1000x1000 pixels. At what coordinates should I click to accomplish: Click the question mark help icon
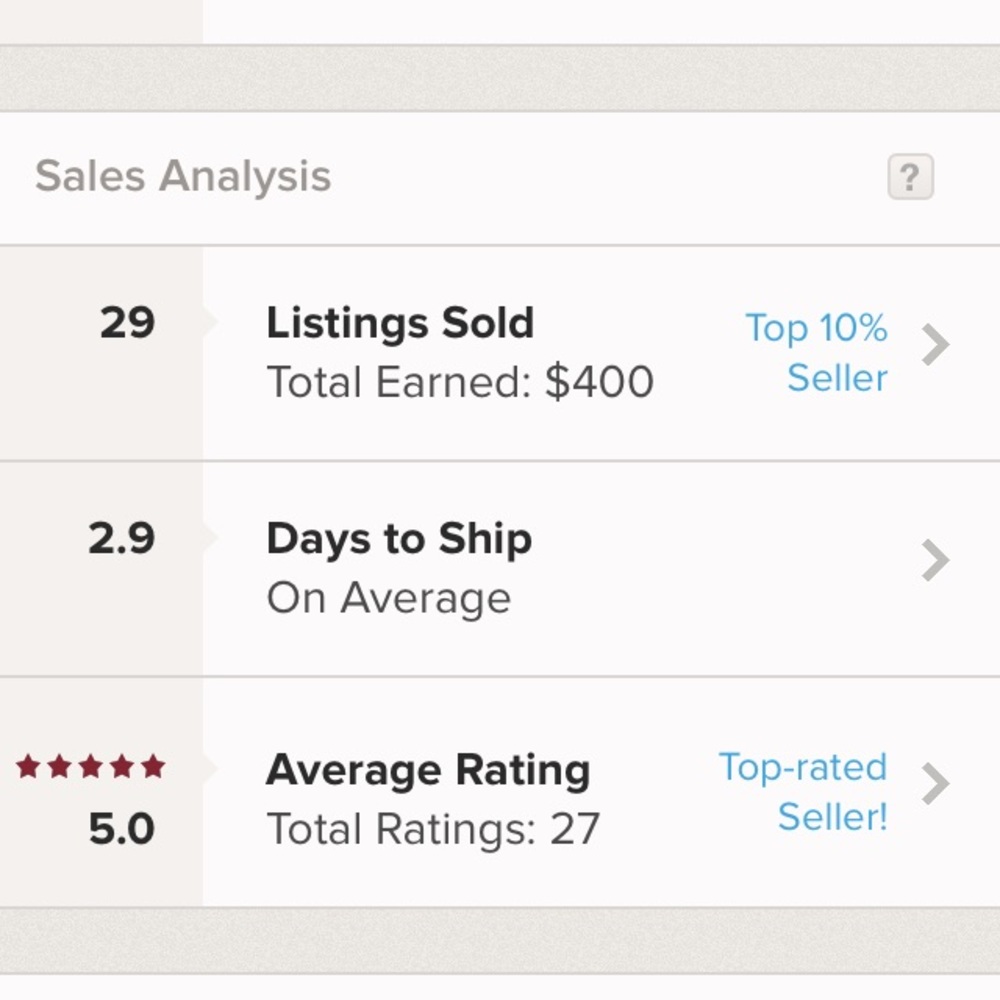(x=910, y=178)
